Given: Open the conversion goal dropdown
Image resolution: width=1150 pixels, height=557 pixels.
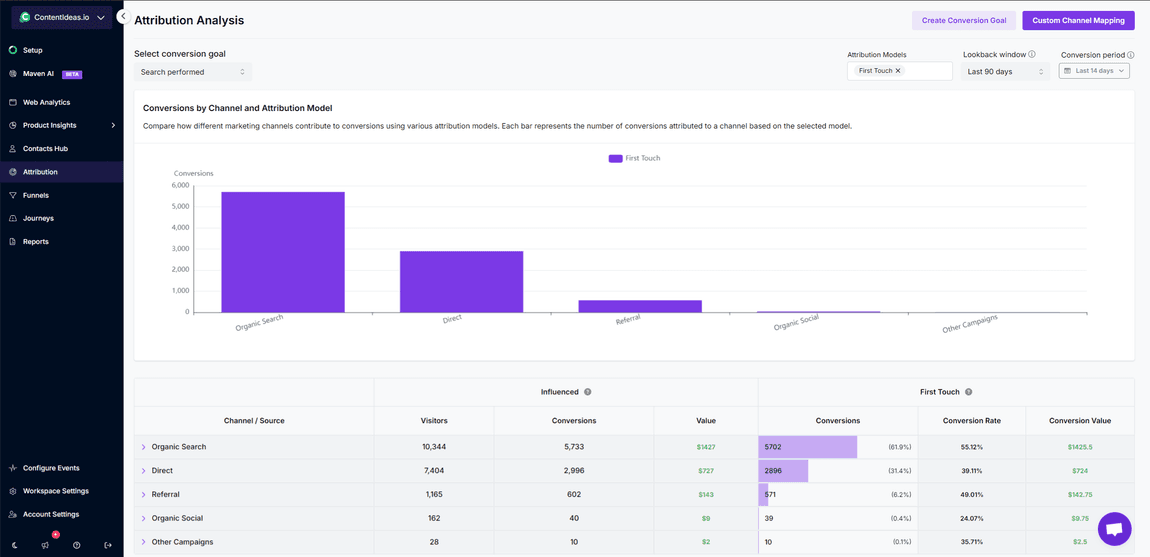Looking at the screenshot, I should [x=192, y=72].
